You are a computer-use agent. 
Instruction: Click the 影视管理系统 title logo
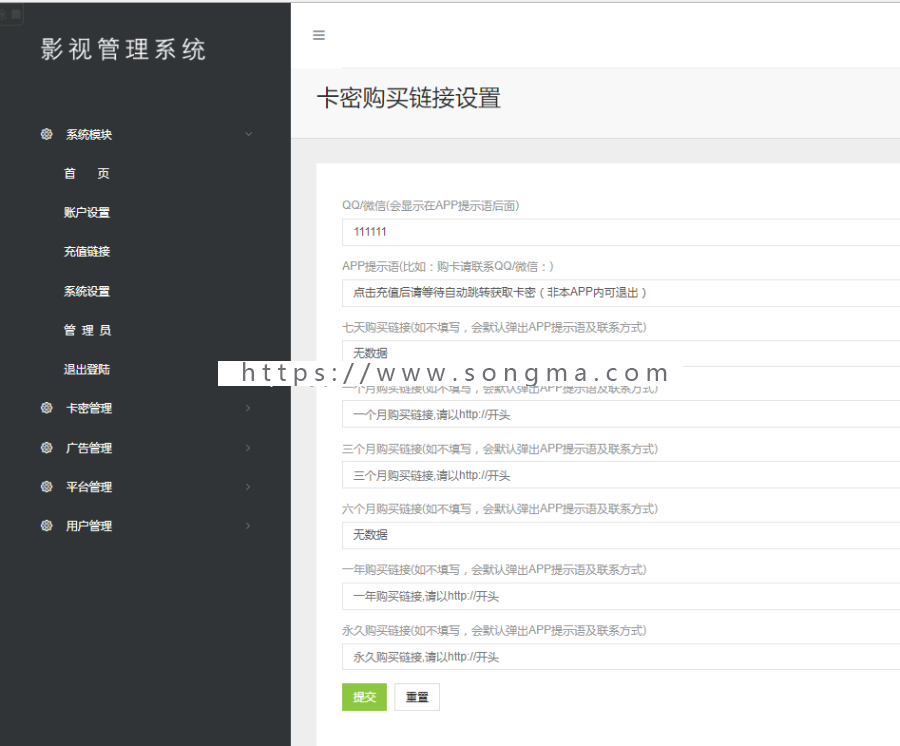[123, 49]
